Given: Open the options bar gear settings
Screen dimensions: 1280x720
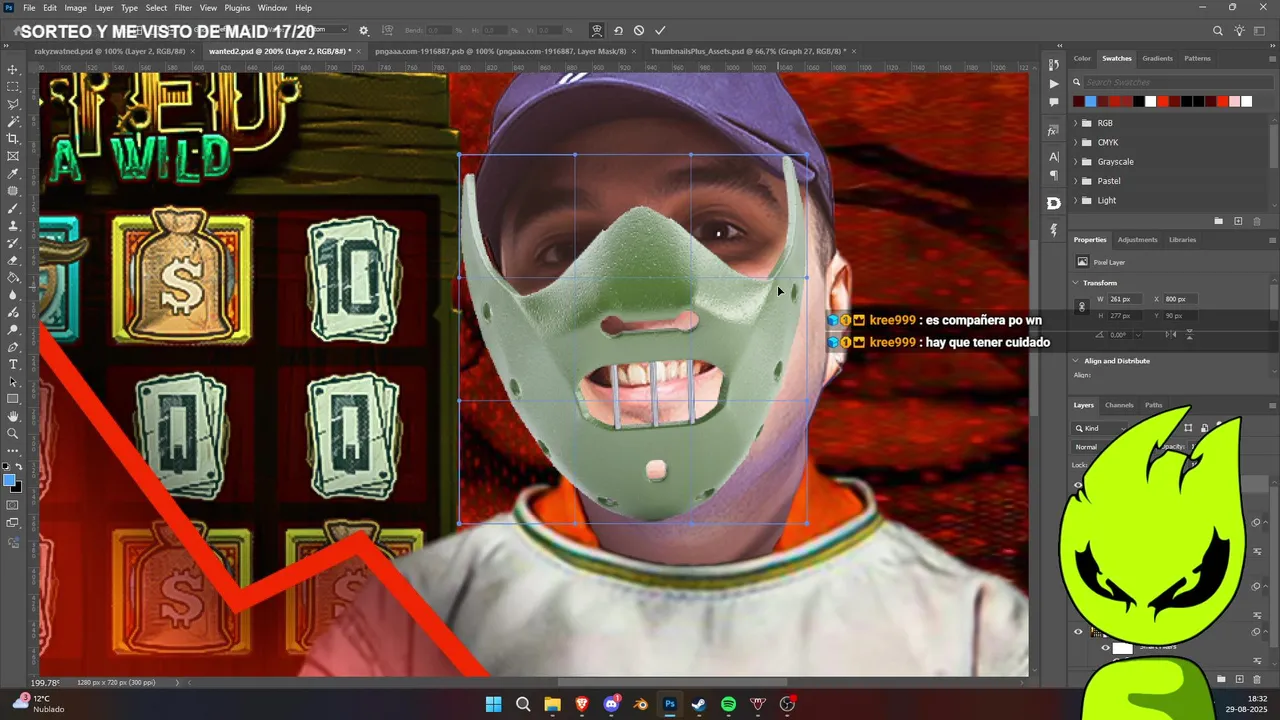Looking at the screenshot, I should click(x=364, y=31).
